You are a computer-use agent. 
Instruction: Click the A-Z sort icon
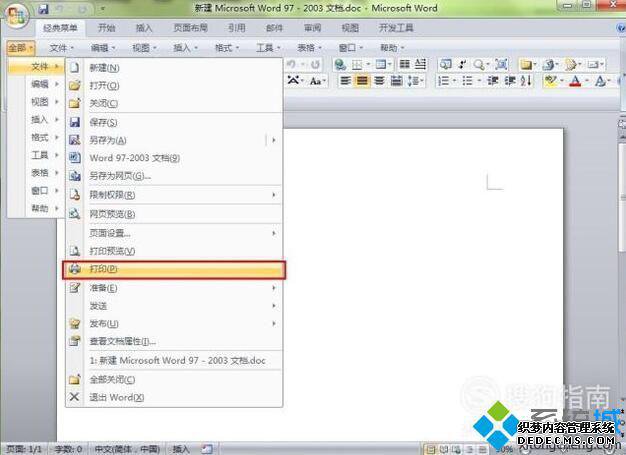click(526, 81)
